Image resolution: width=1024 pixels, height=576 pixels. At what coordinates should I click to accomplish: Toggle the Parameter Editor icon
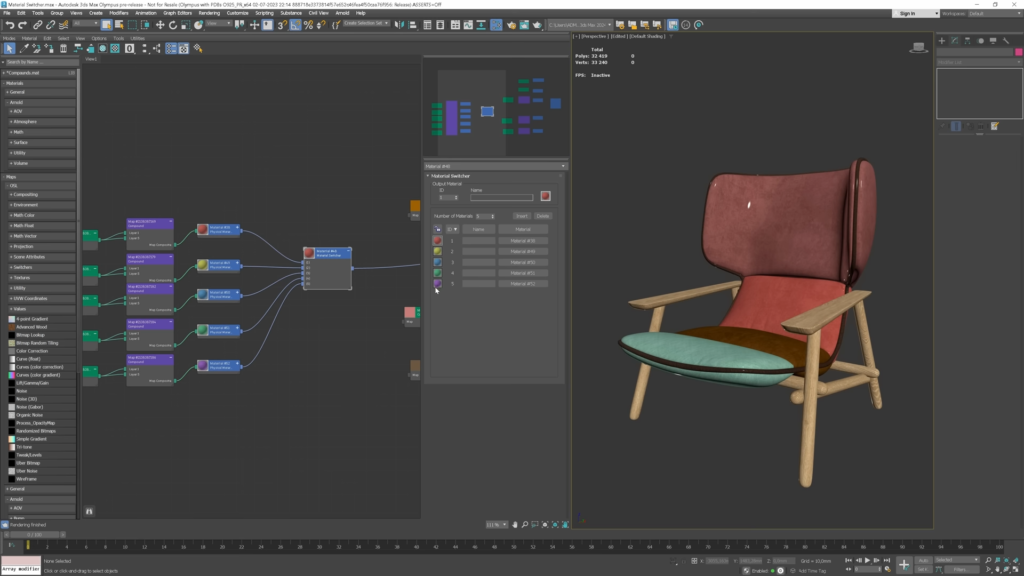click(x=184, y=48)
